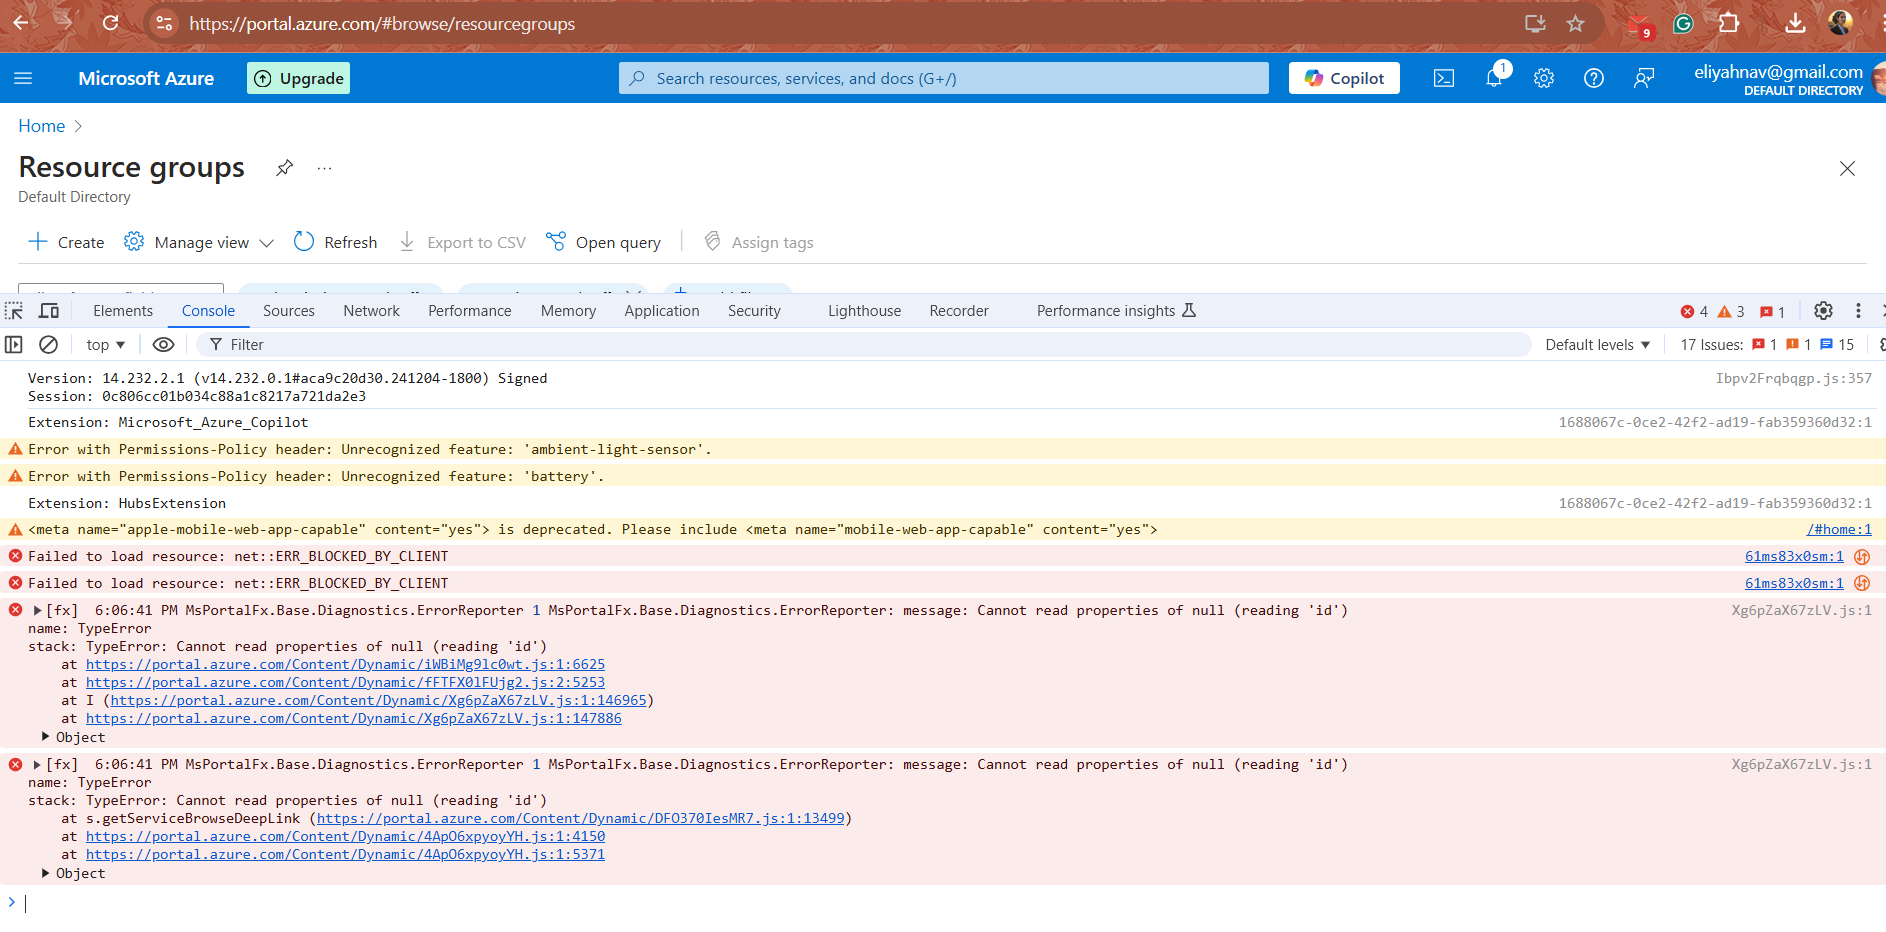1886x932 pixels.
Task: Open Resource groups more options ellipsis
Action: coord(324,168)
